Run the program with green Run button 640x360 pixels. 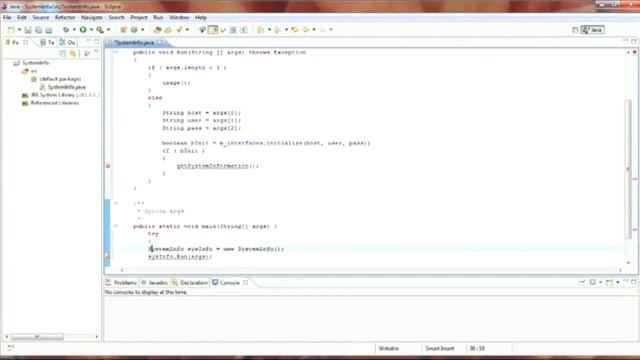pos(83,30)
